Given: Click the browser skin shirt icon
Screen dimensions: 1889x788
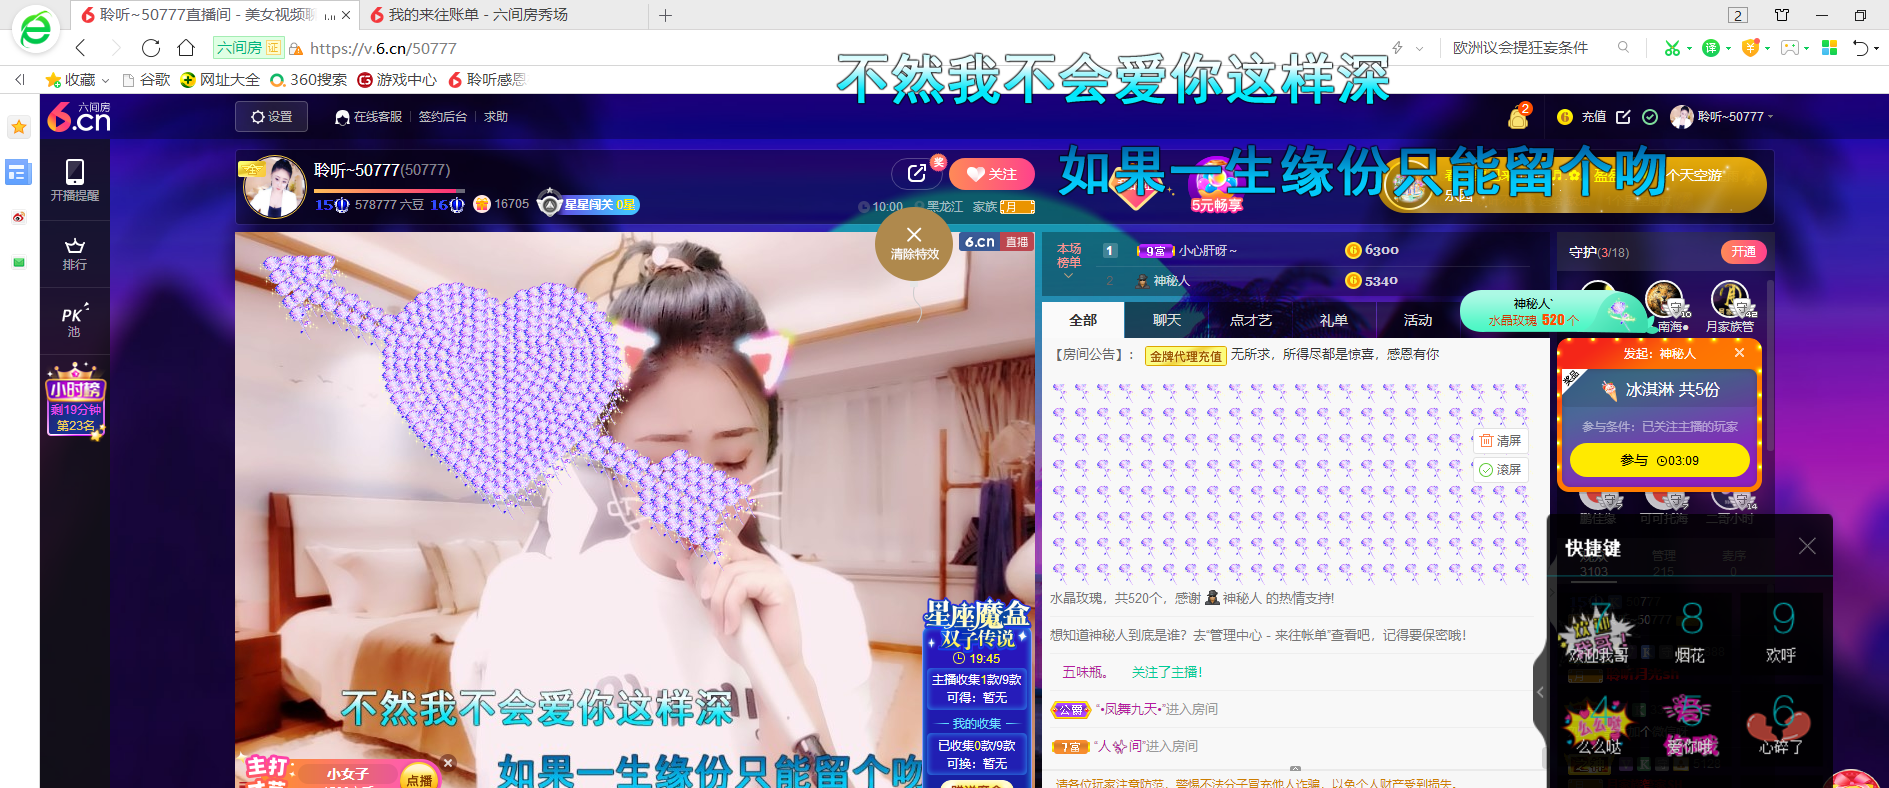Looking at the screenshot, I should 1782,15.
